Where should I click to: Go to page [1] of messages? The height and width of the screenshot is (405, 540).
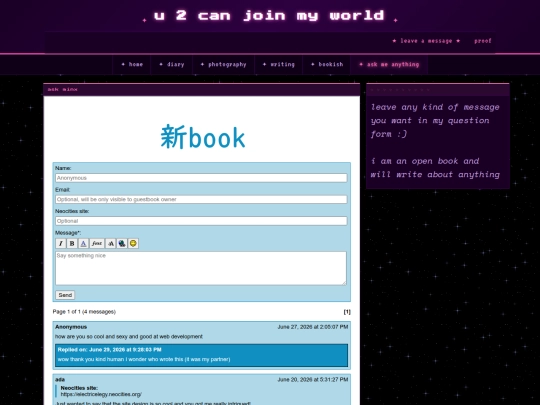tap(347, 312)
